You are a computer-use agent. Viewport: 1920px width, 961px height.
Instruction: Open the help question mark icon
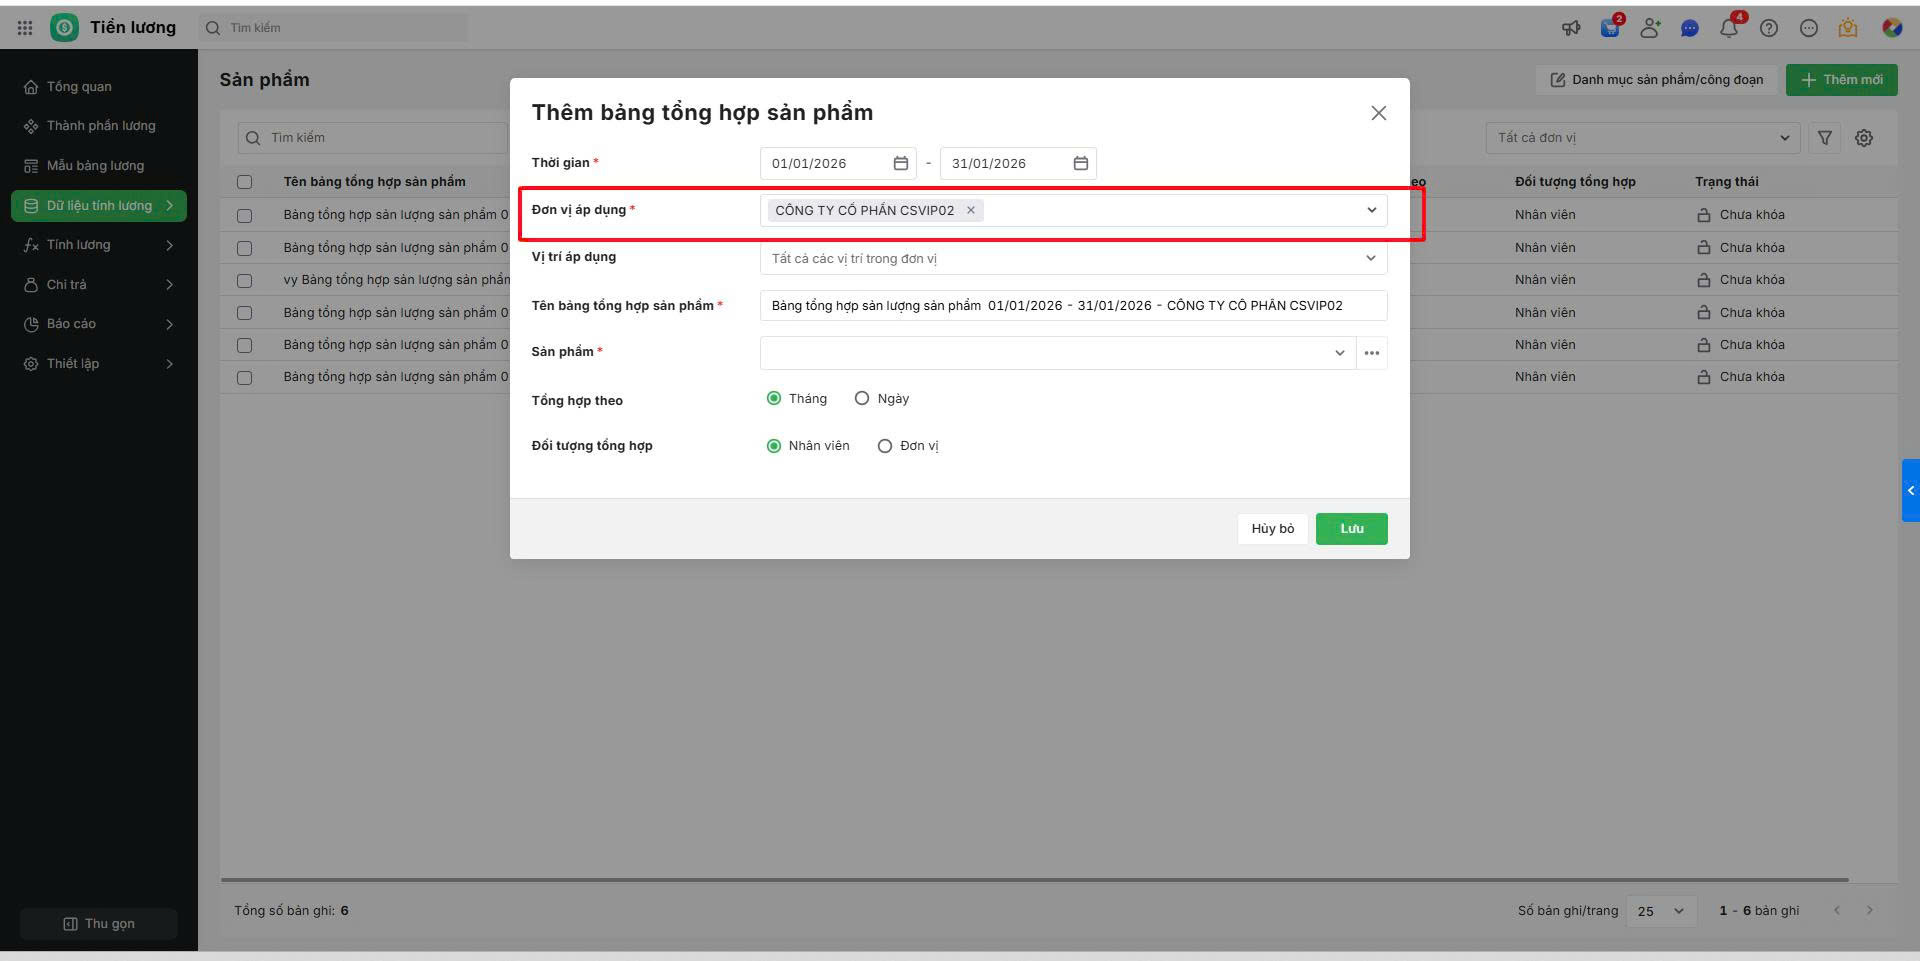pos(1769,28)
